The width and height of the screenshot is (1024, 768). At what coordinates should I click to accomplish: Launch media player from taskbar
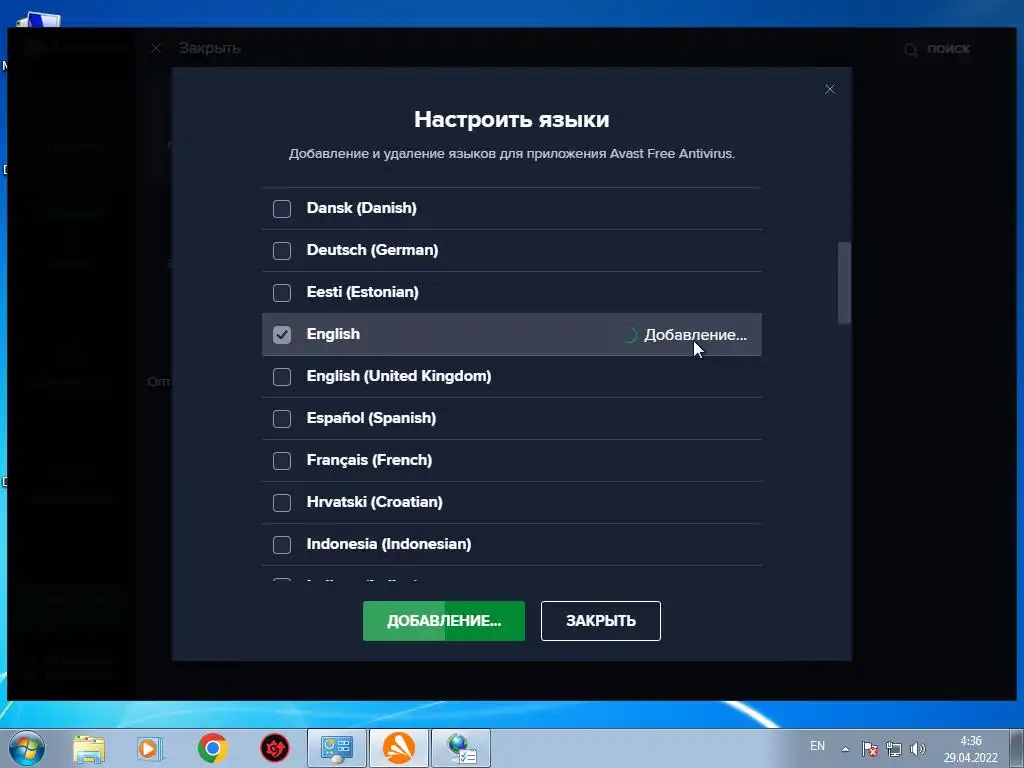150,748
